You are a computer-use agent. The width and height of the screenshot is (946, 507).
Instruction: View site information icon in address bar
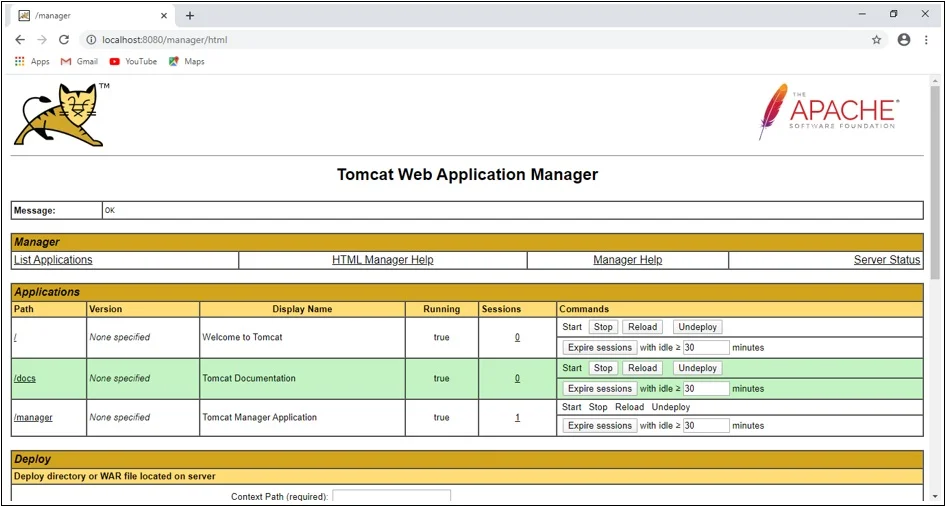[x=91, y=40]
